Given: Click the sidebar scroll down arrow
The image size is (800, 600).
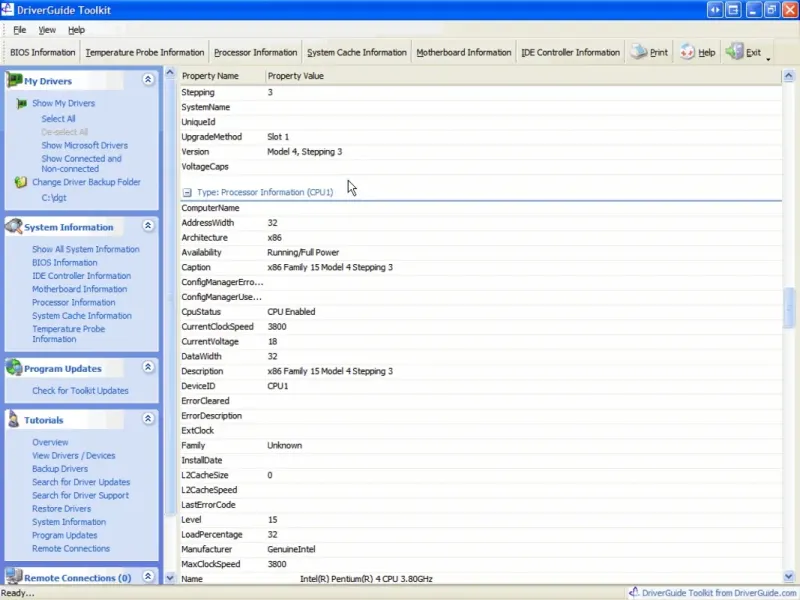Looking at the screenshot, I should click(x=170, y=578).
